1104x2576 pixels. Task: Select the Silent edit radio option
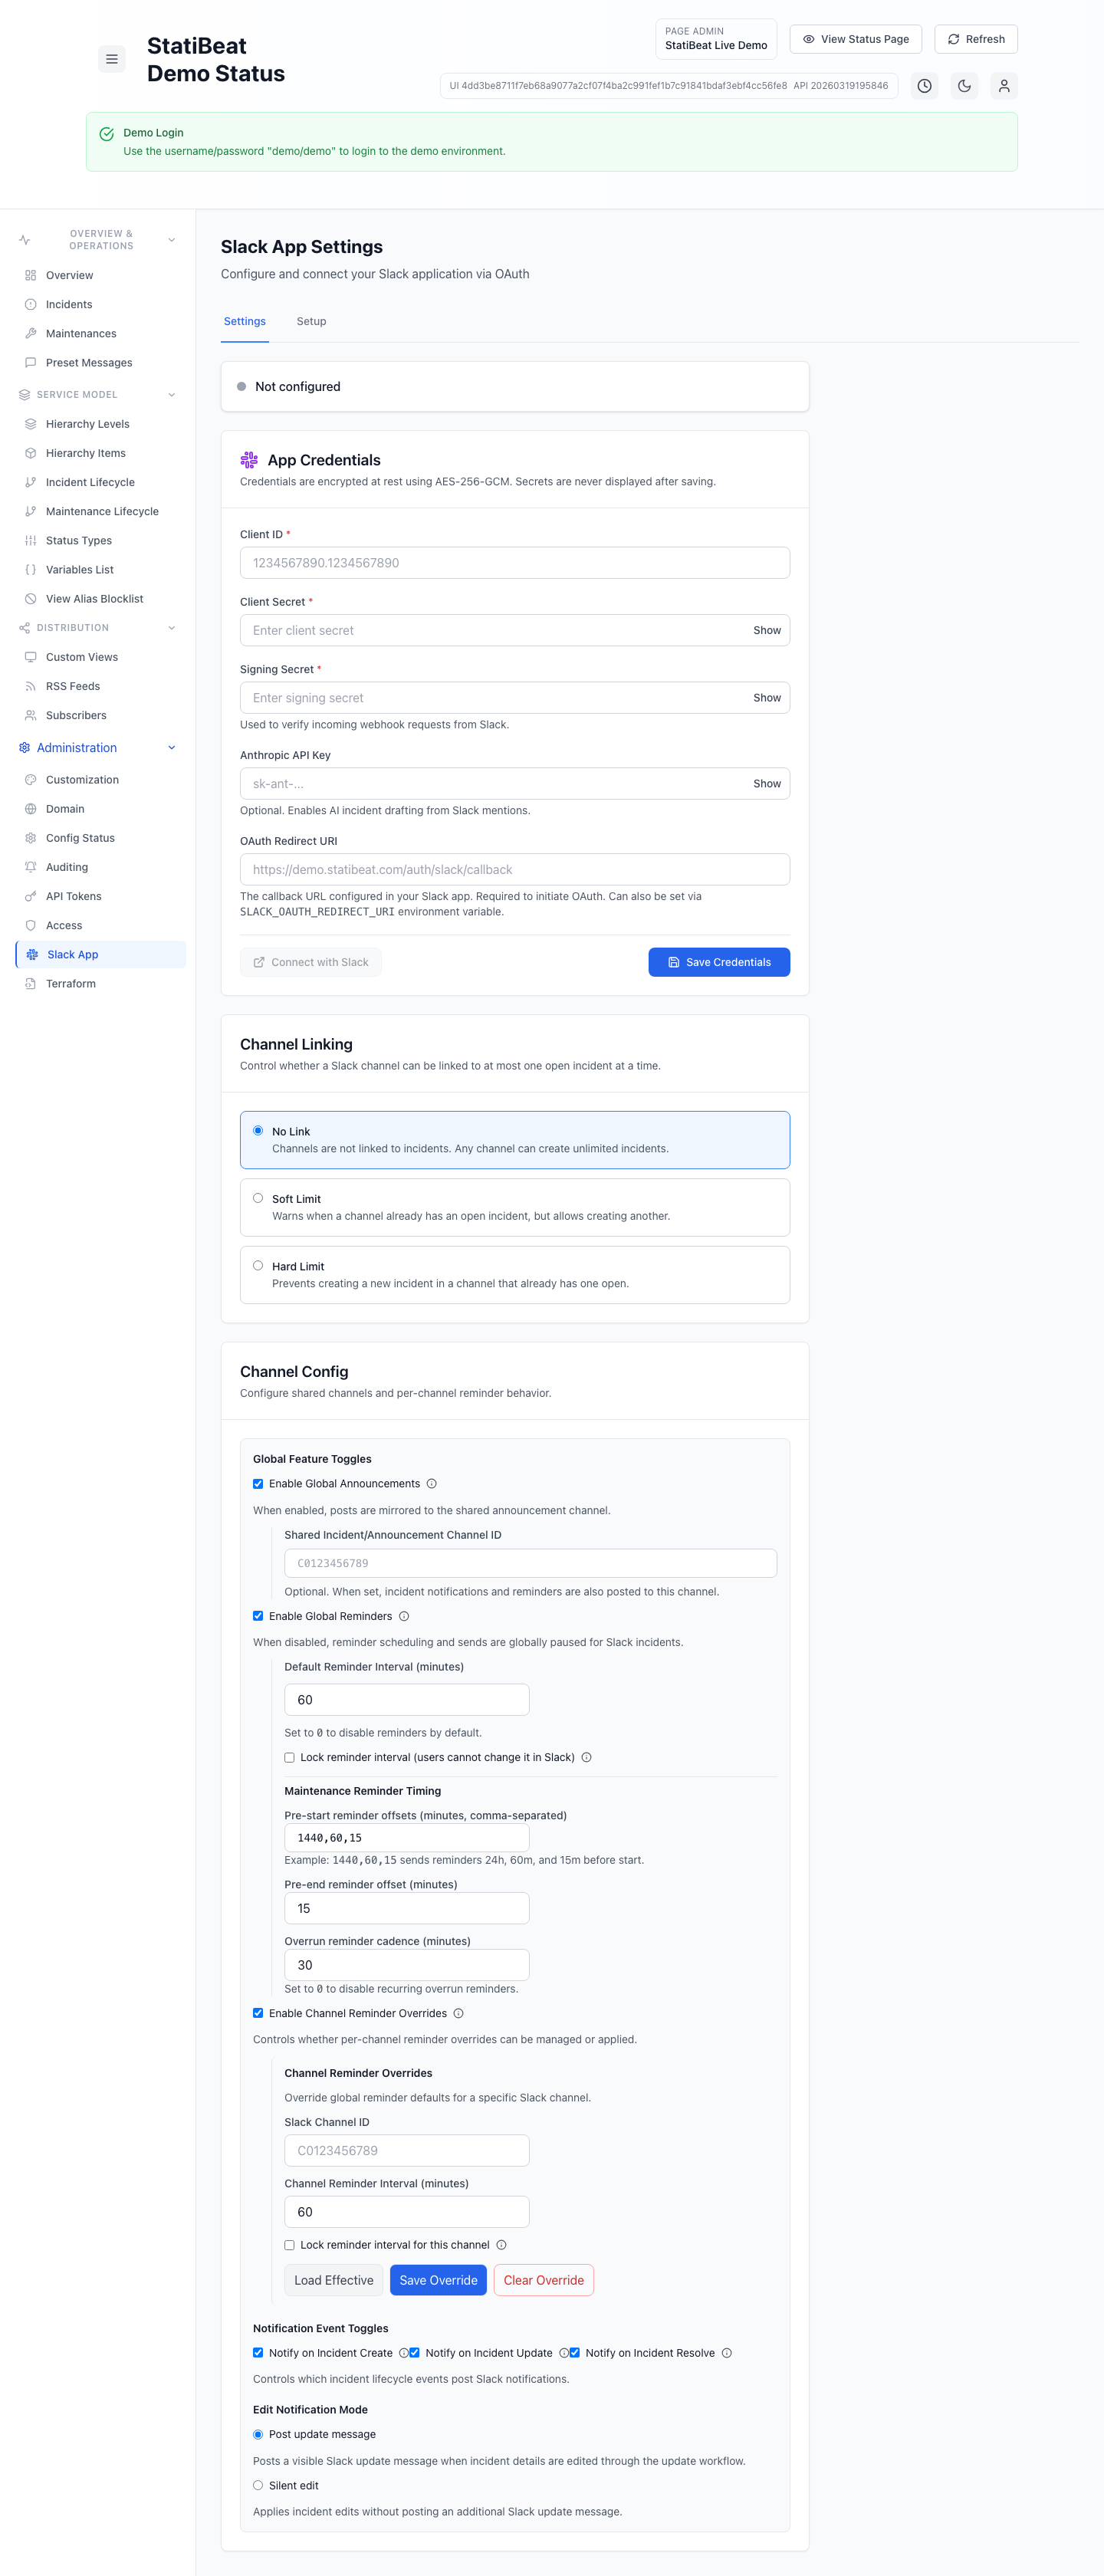(x=258, y=2485)
